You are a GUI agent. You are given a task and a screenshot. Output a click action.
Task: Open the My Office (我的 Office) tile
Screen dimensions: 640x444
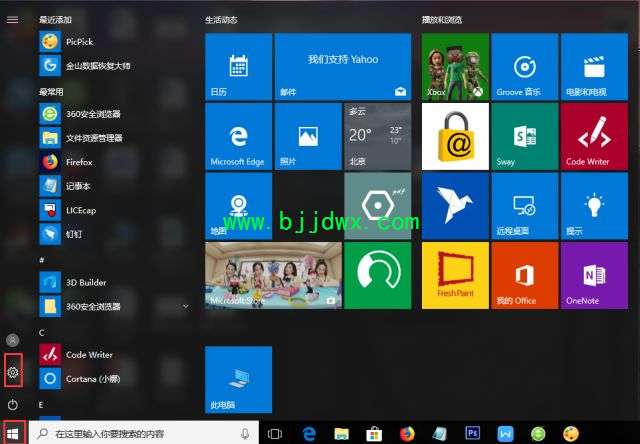[525, 275]
